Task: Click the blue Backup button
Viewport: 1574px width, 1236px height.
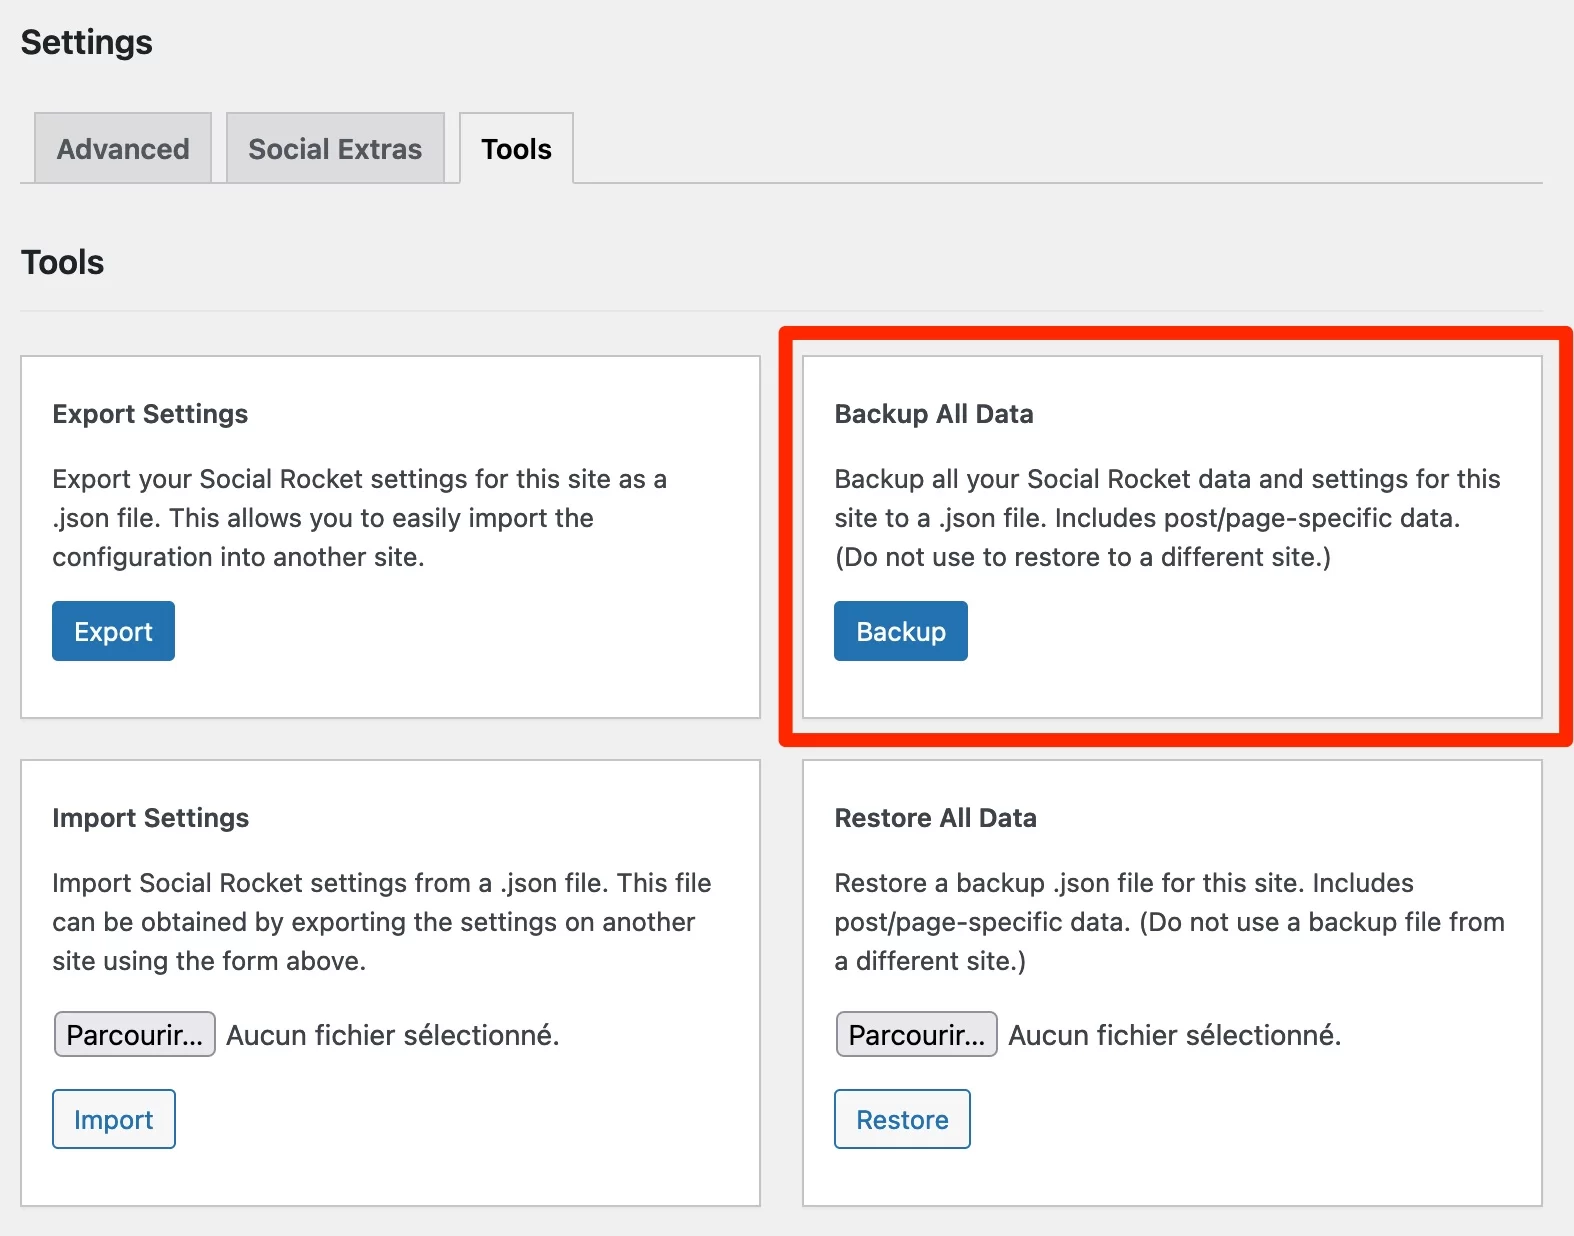Action: (x=901, y=631)
